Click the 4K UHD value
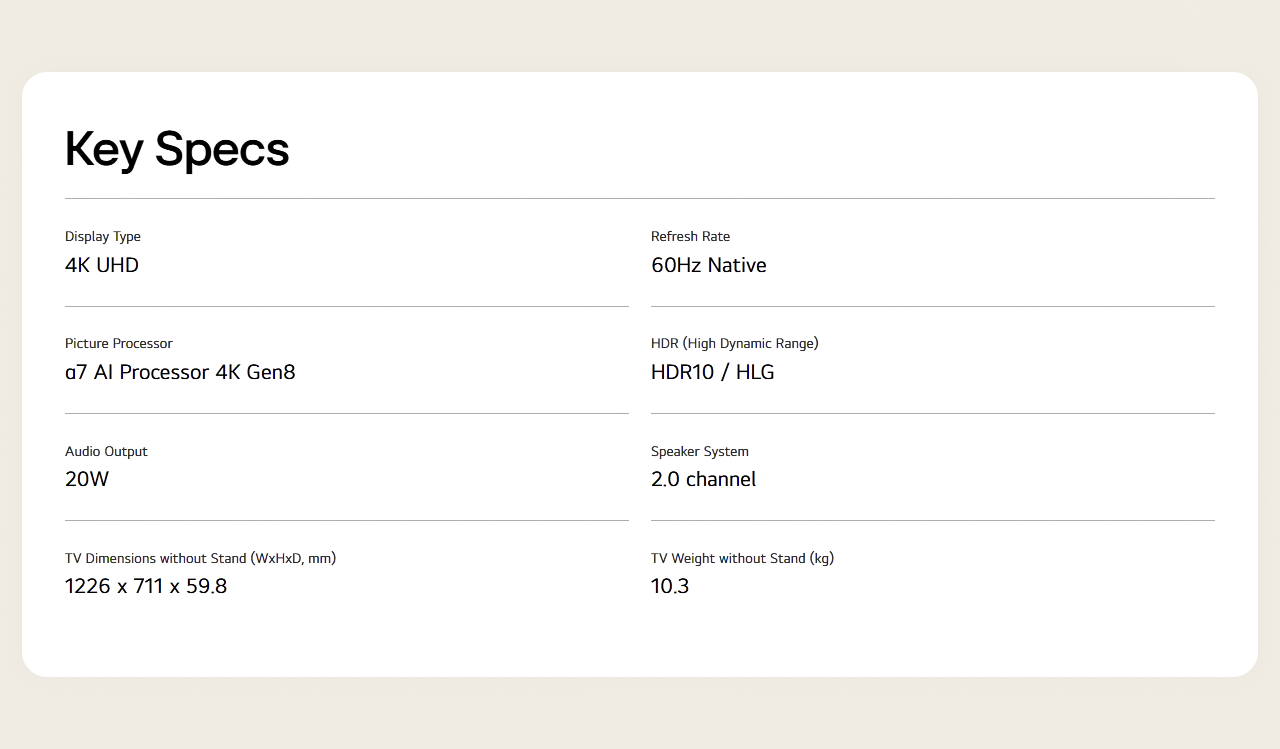Image resolution: width=1280 pixels, height=749 pixels. tap(102, 265)
